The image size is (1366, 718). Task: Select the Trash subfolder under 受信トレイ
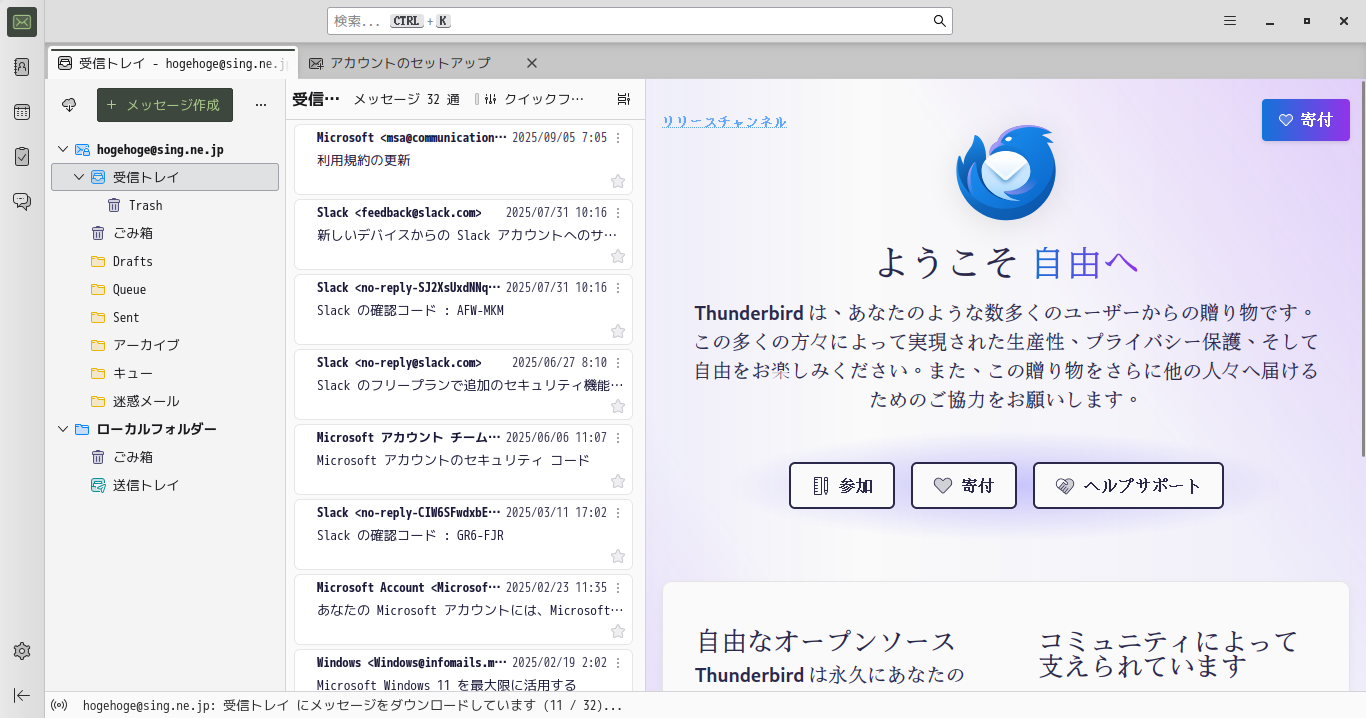(x=166, y=205)
